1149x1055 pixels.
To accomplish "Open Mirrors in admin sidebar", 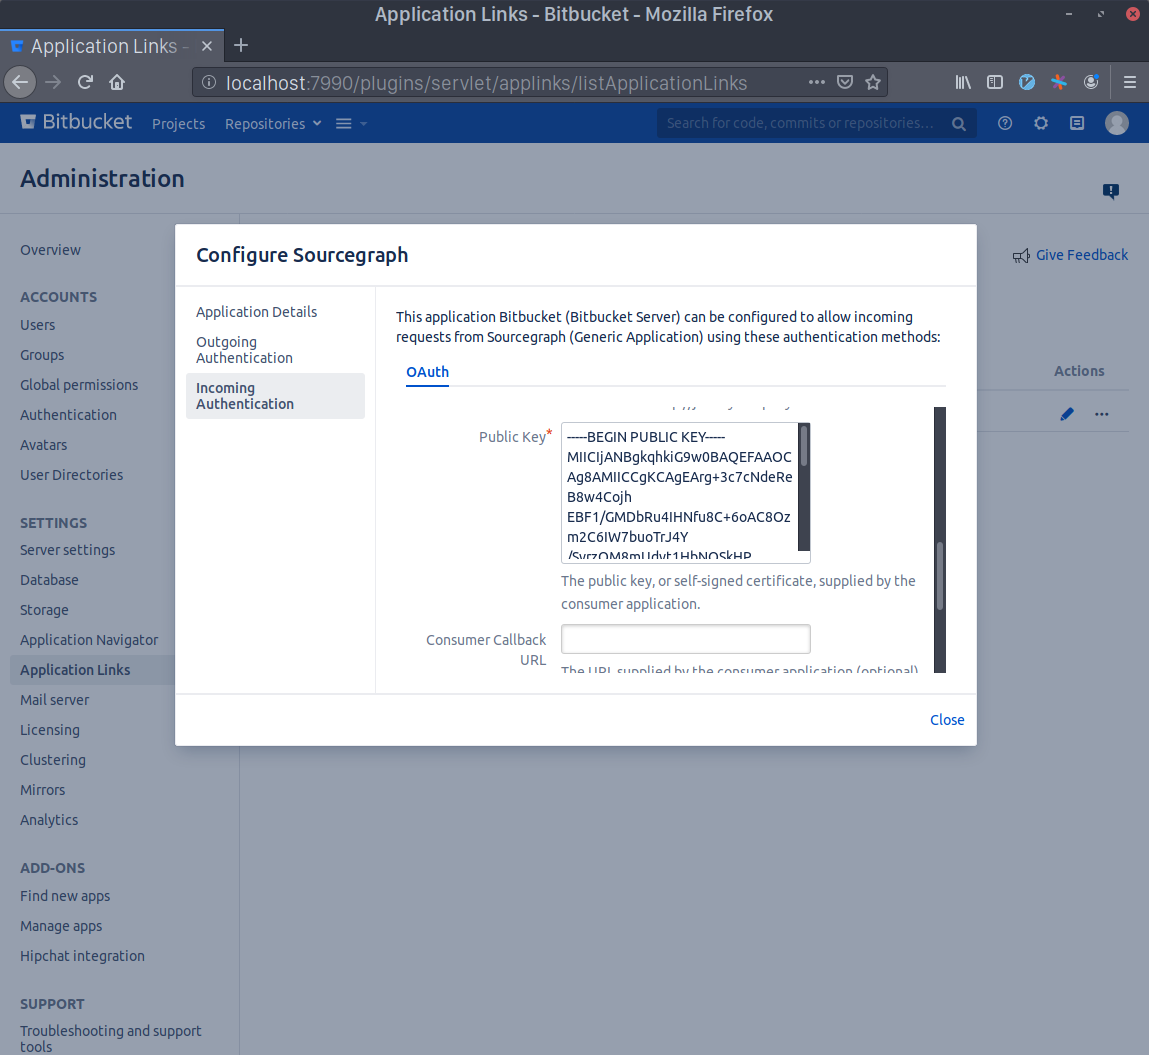I will pos(43,790).
